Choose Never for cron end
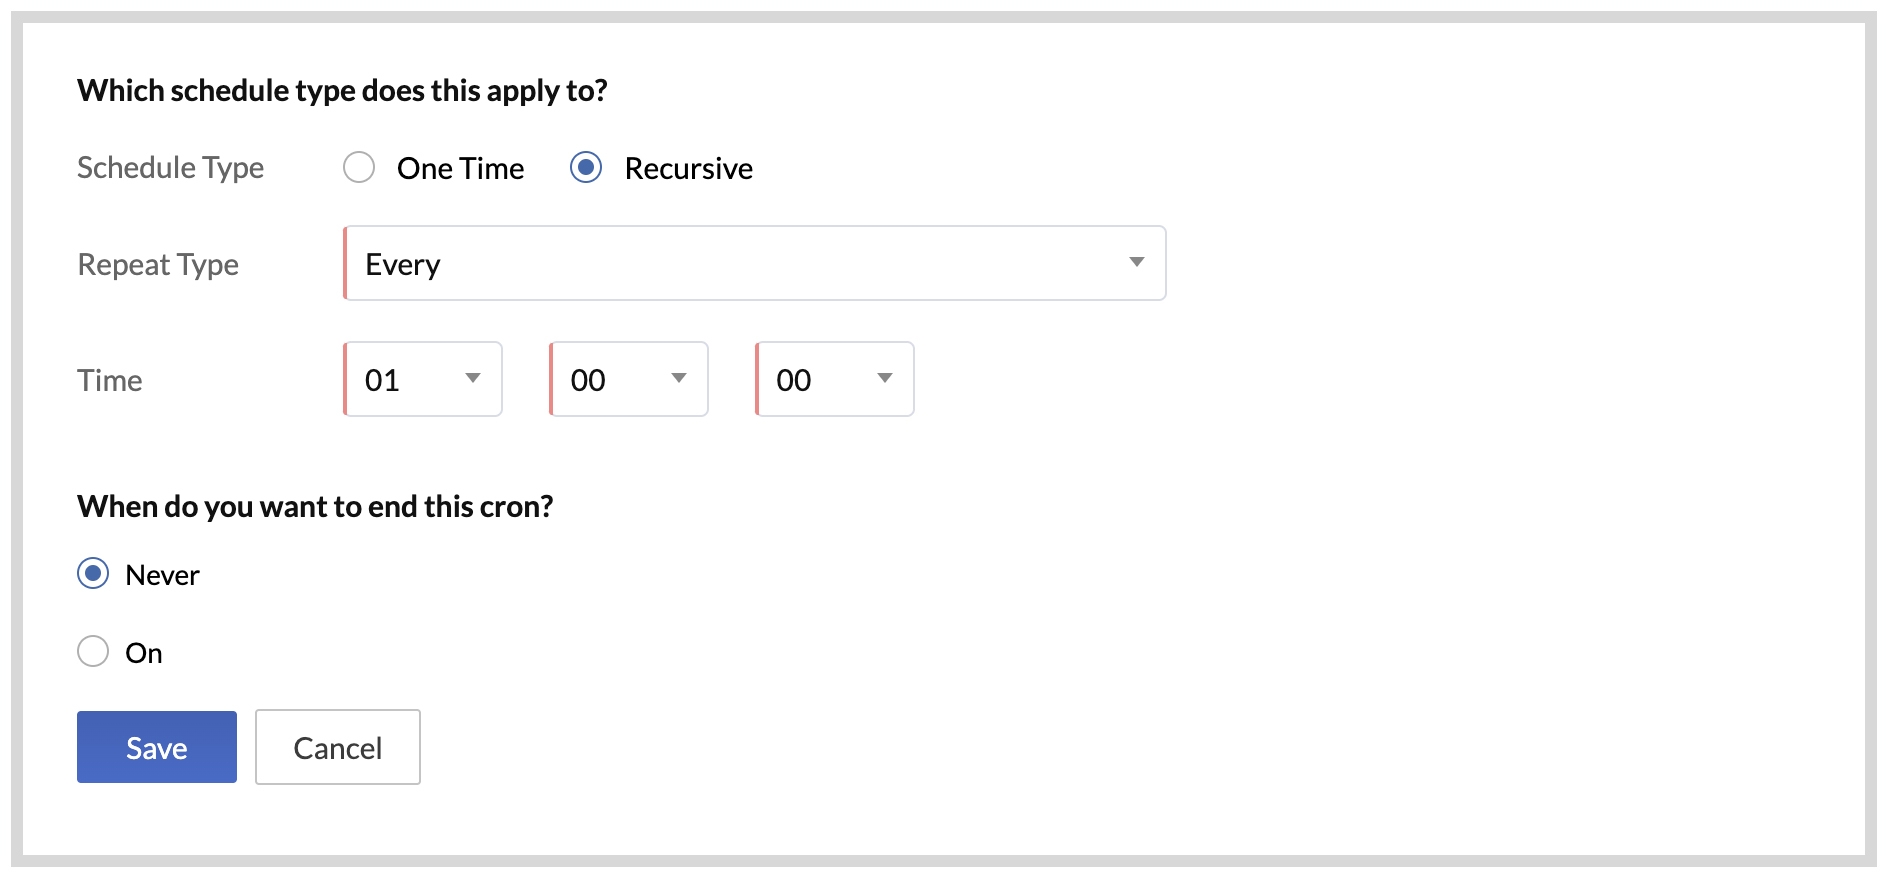 tap(93, 574)
